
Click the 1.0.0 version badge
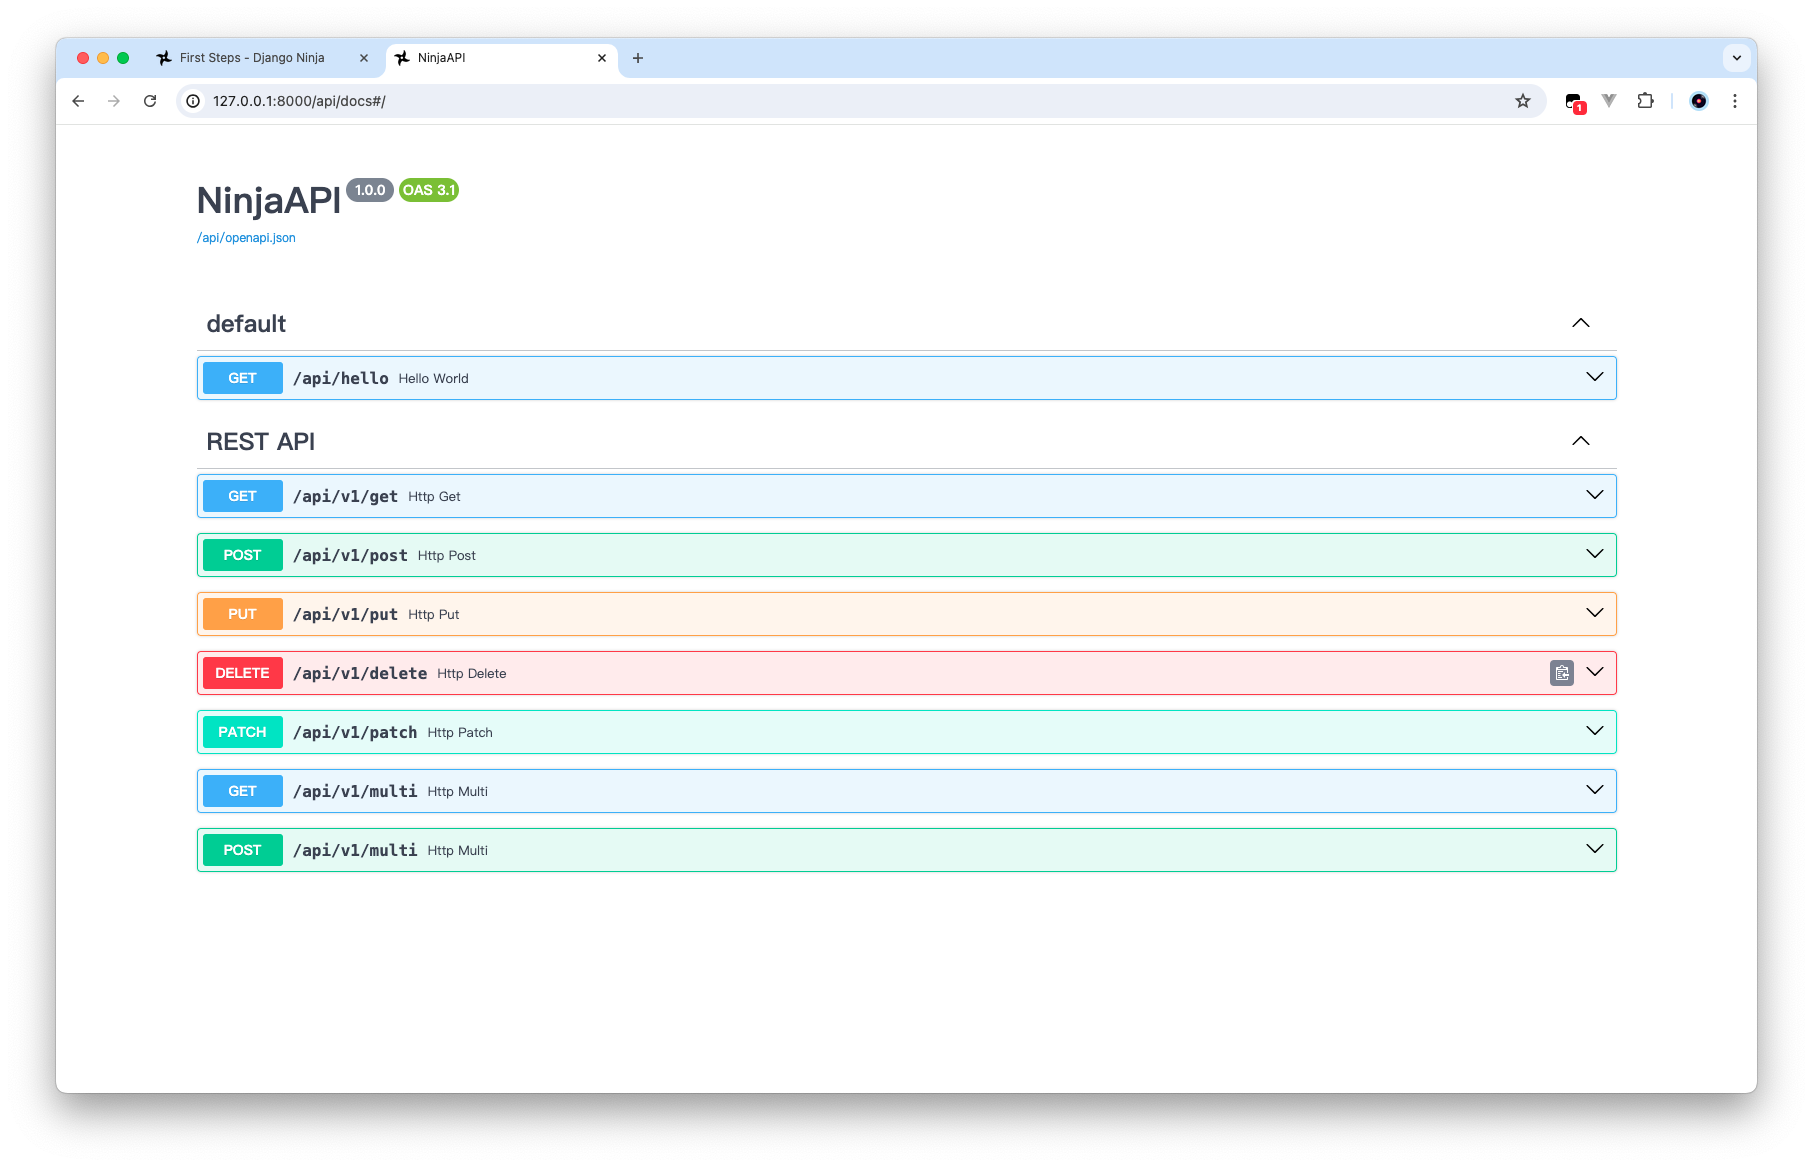[370, 190]
